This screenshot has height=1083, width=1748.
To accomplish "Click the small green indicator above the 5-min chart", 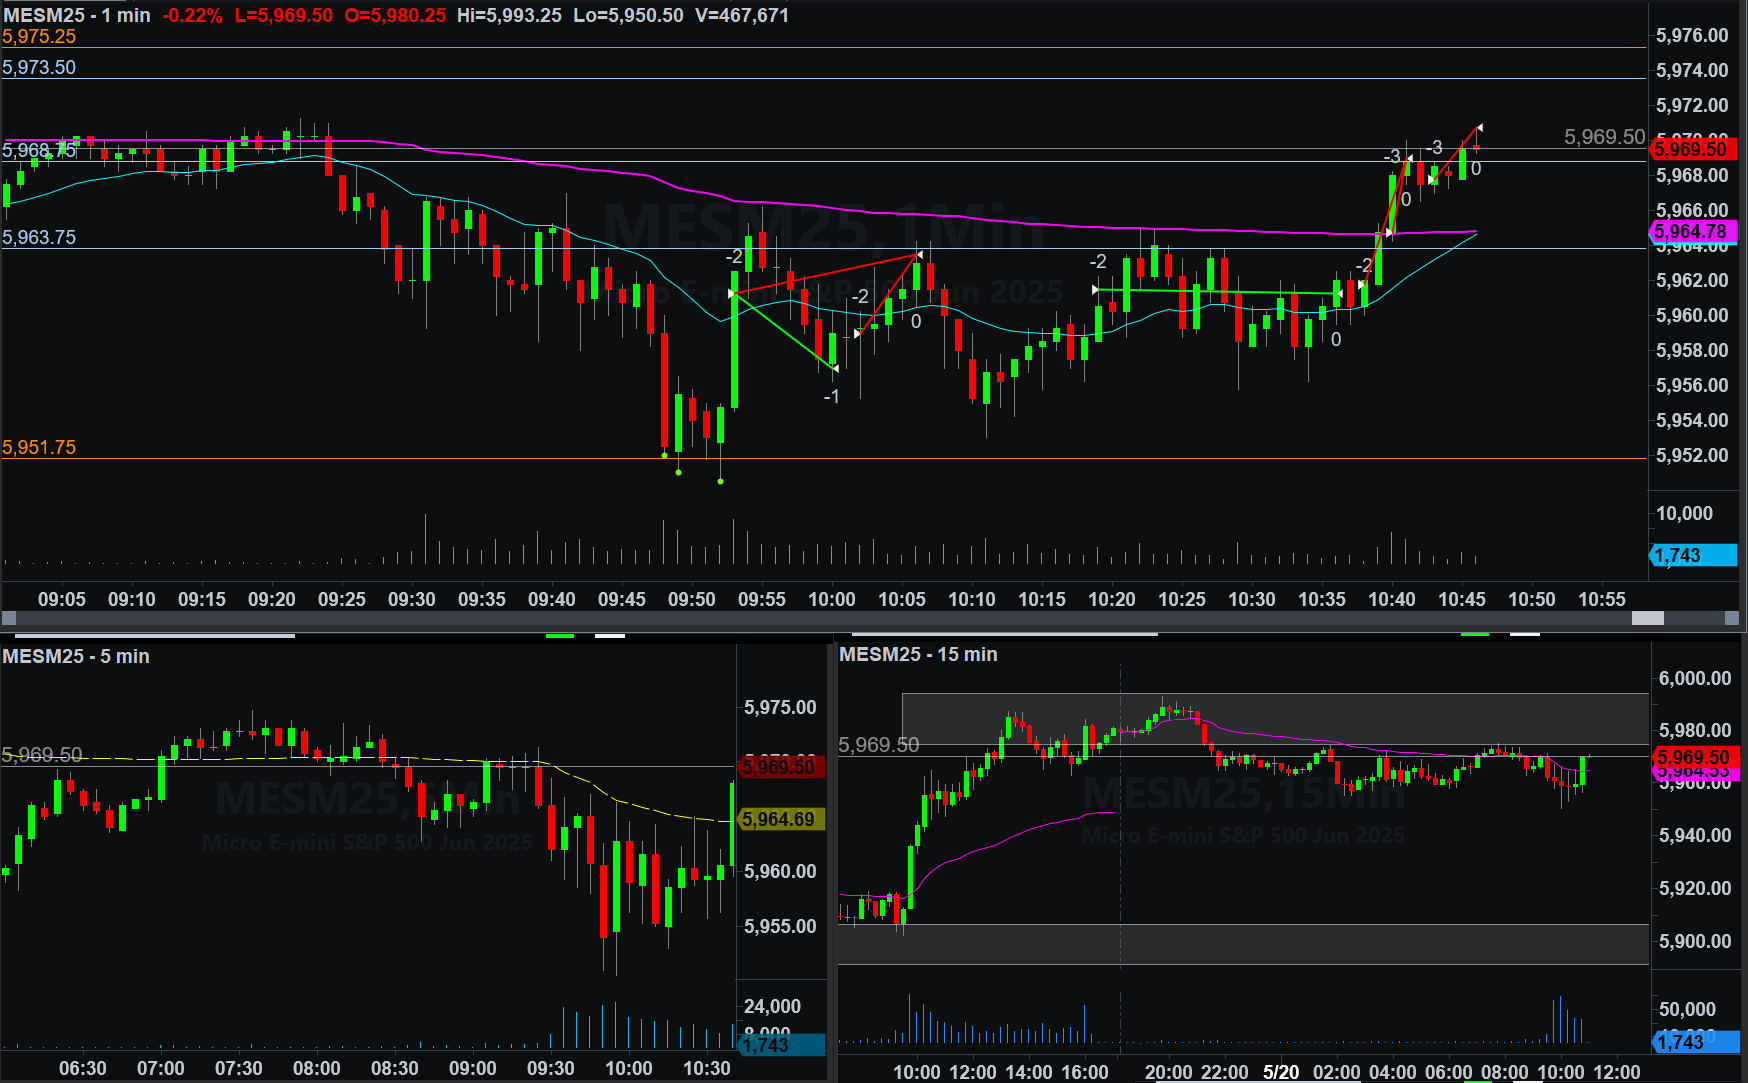I will [560, 635].
